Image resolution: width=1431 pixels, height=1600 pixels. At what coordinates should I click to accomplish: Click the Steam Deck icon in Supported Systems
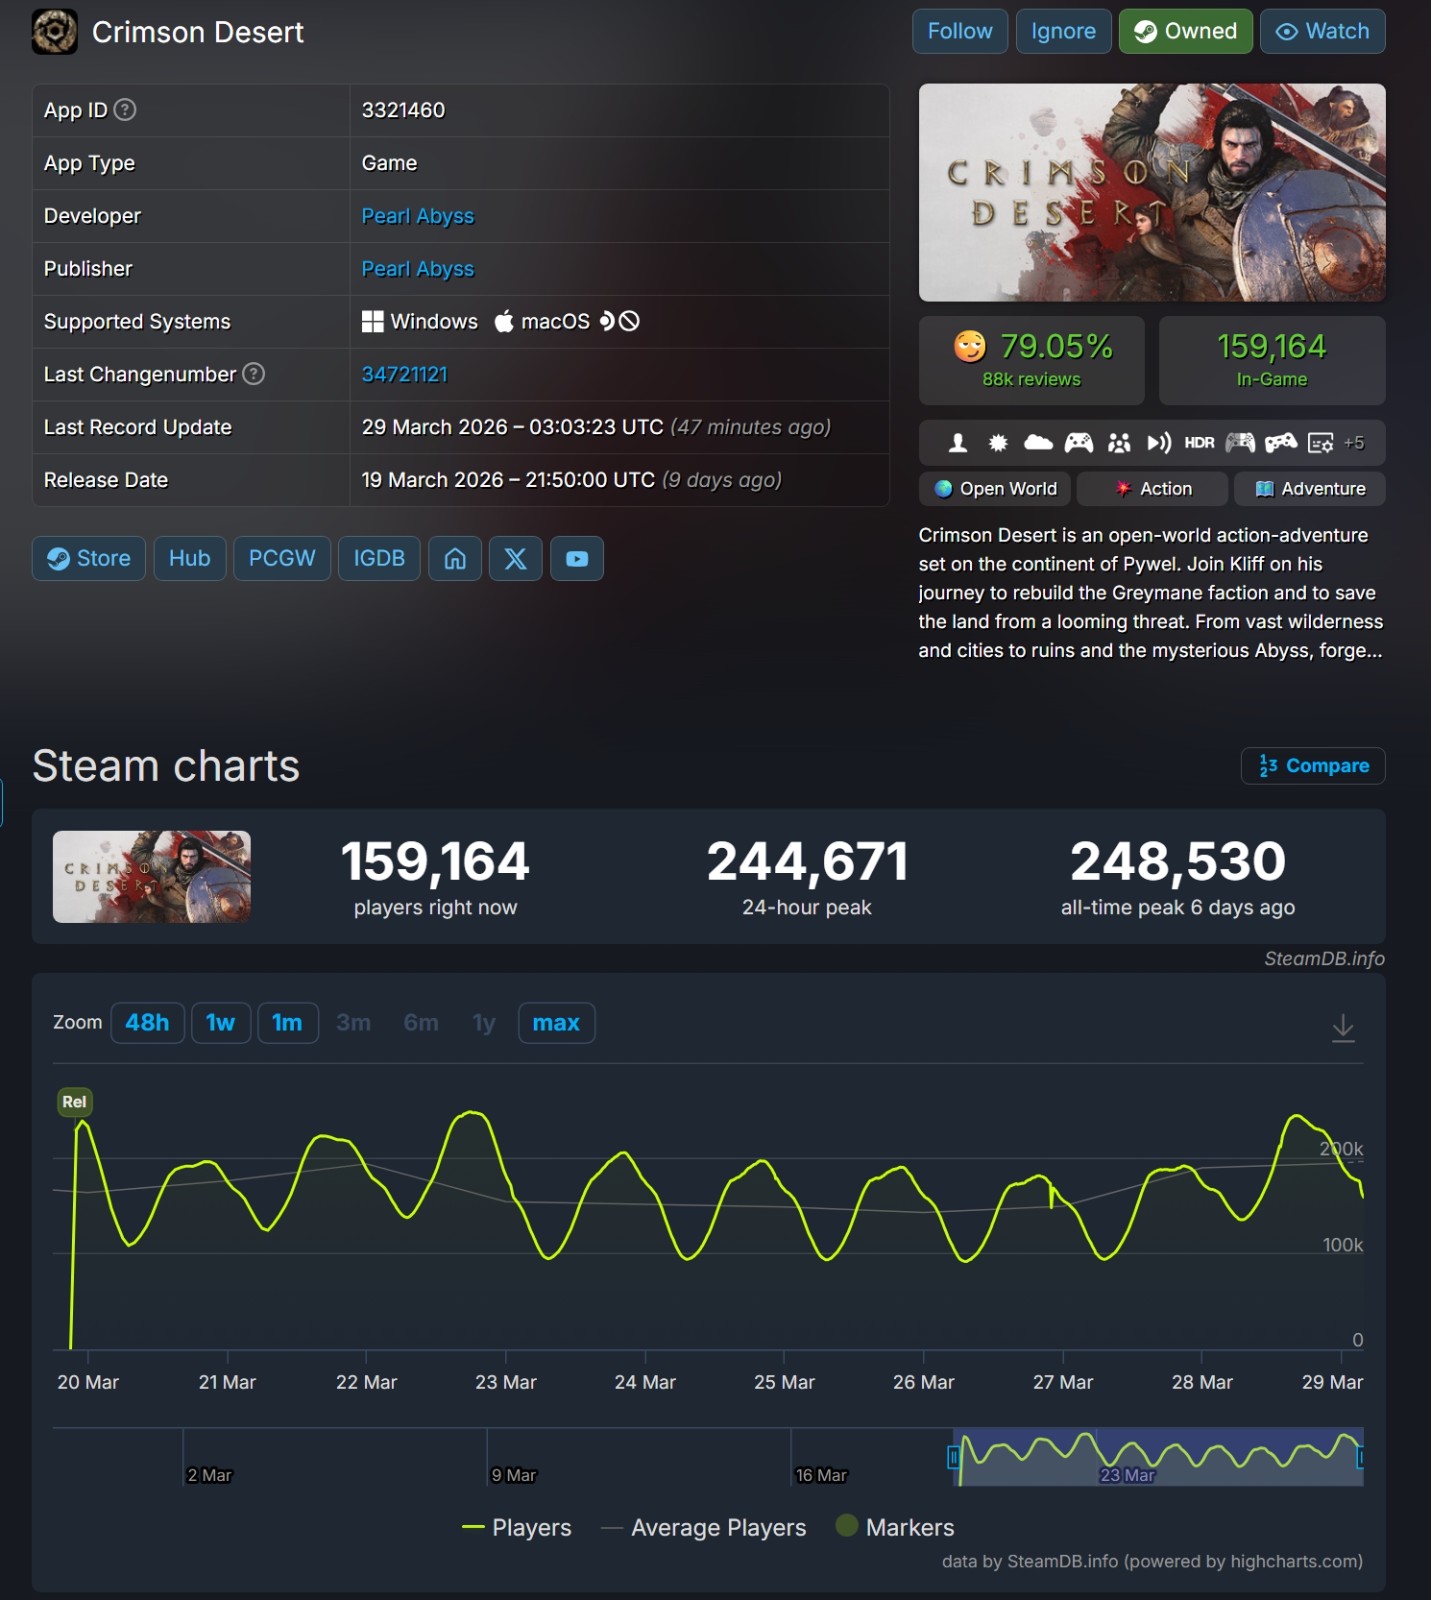(606, 321)
